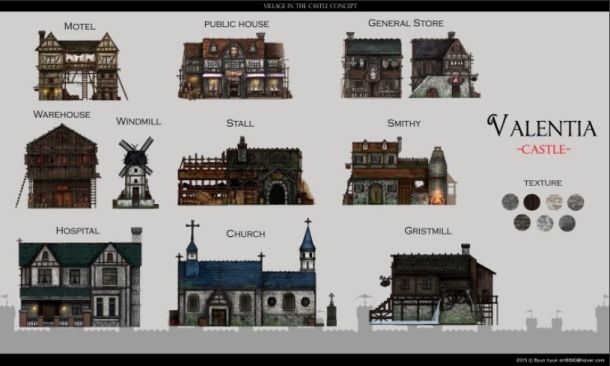
Task: Select the Warehouse building image
Action: 58,166
